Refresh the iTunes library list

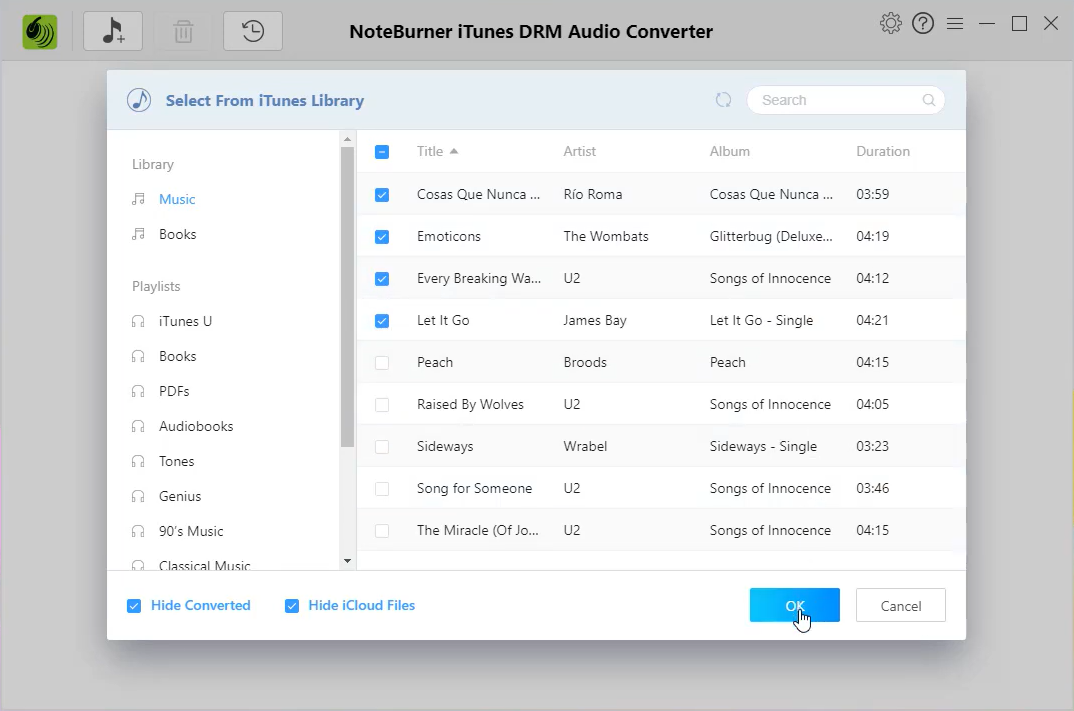[x=724, y=100]
